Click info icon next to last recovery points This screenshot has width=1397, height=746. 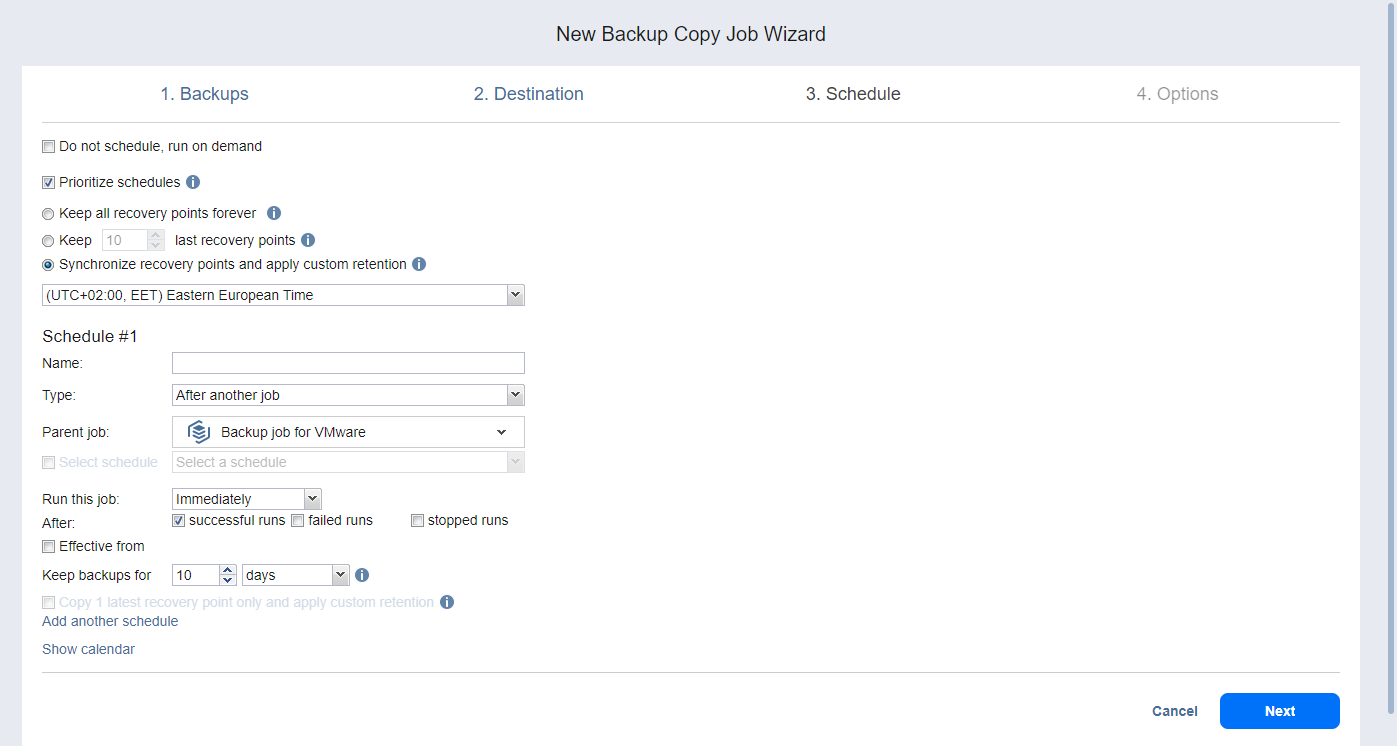coord(308,240)
